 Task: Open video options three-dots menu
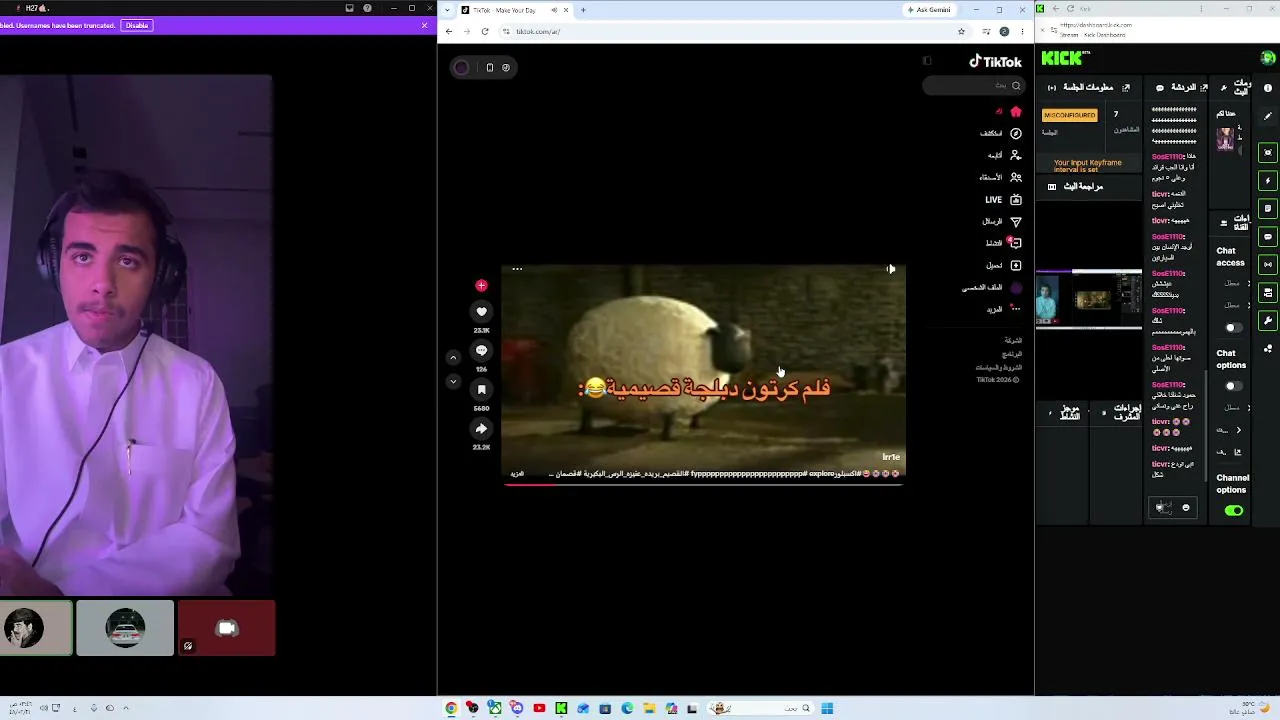coord(517,269)
